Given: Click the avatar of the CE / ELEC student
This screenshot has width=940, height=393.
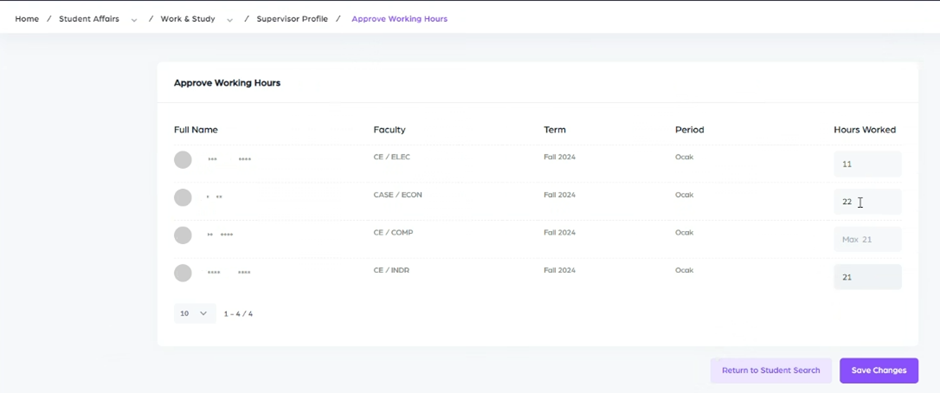Looking at the screenshot, I should coord(183,160).
